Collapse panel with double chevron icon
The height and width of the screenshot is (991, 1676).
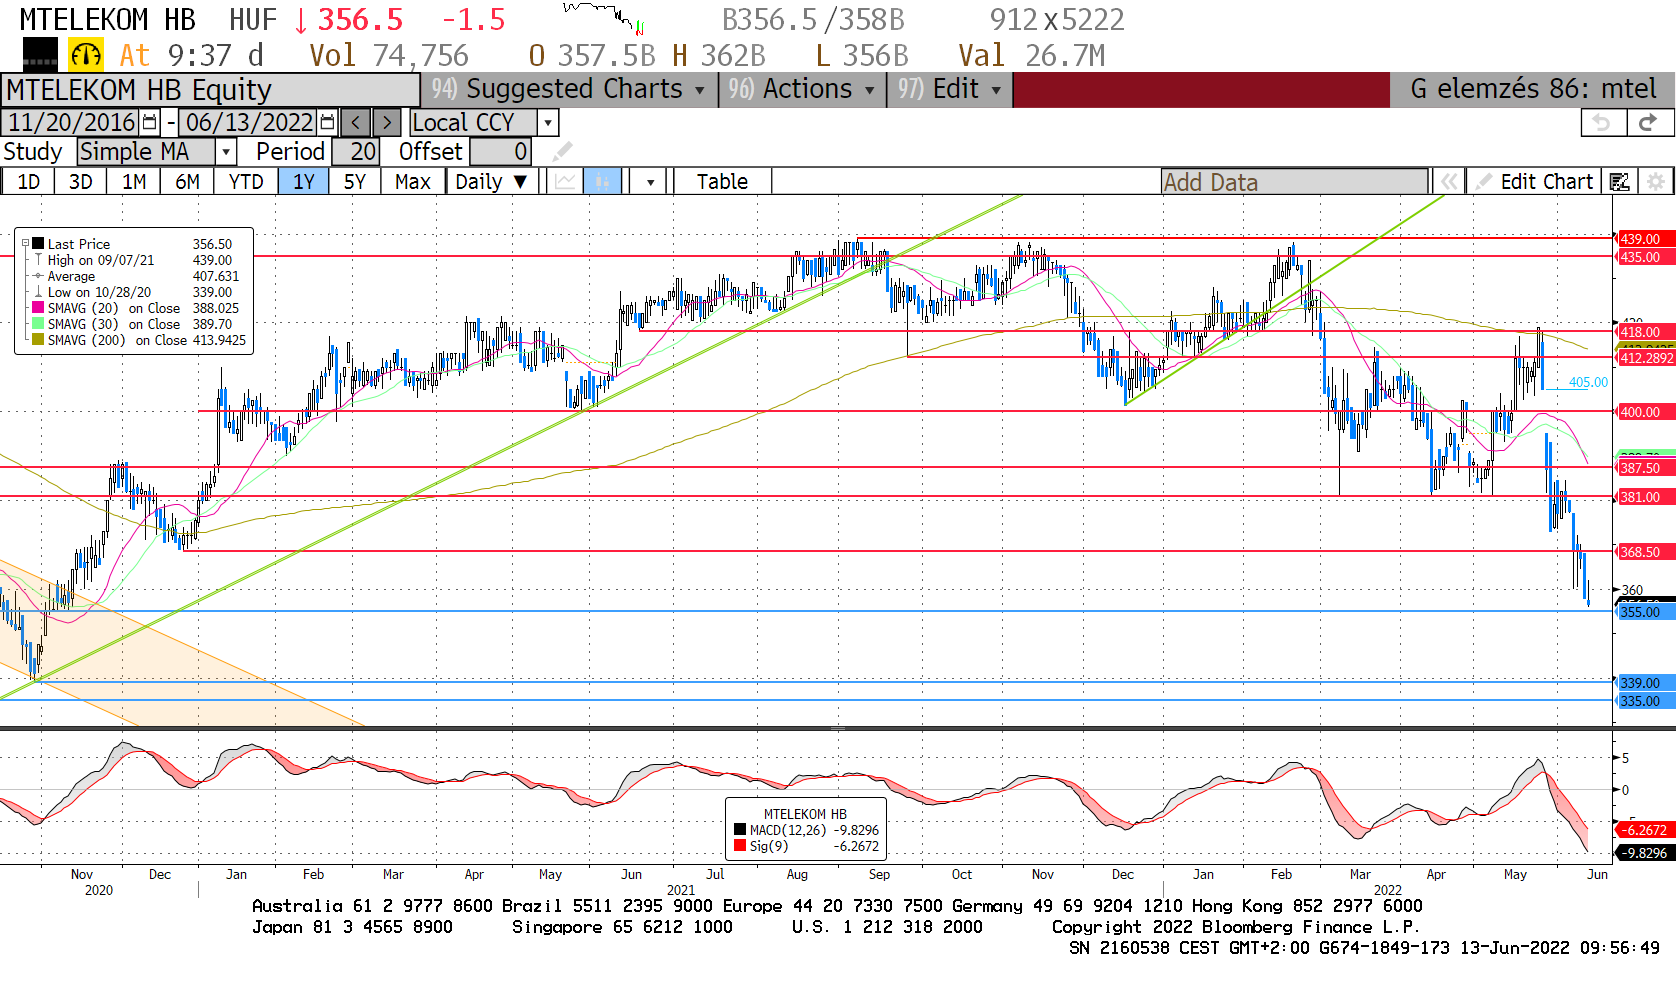[1448, 181]
